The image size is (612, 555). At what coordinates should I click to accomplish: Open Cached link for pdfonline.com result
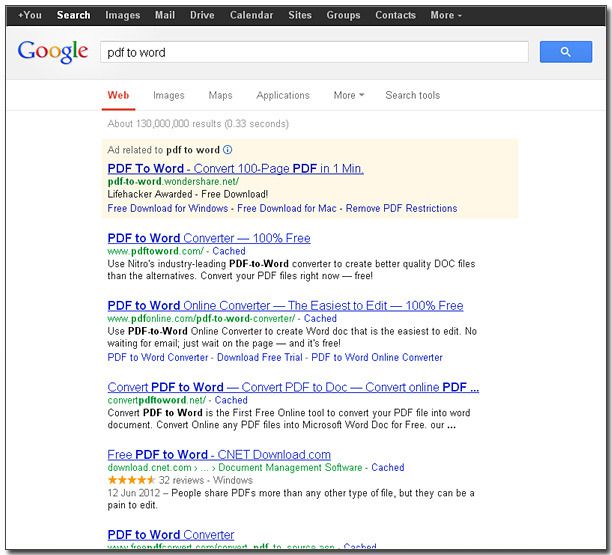click(320, 318)
